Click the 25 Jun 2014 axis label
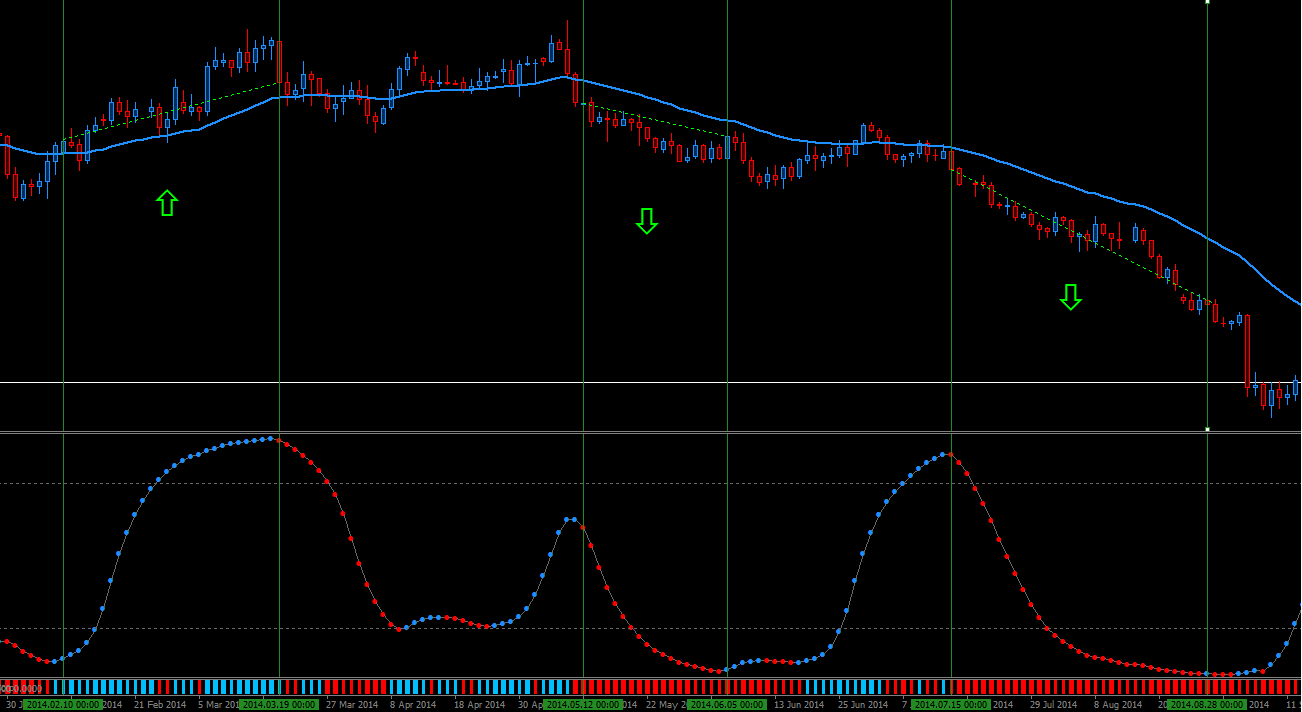1302x712 pixels. coord(862,705)
